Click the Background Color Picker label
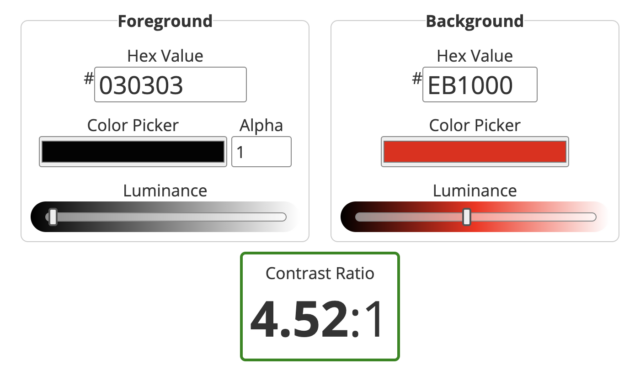640x370 pixels. click(x=475, y=125)
